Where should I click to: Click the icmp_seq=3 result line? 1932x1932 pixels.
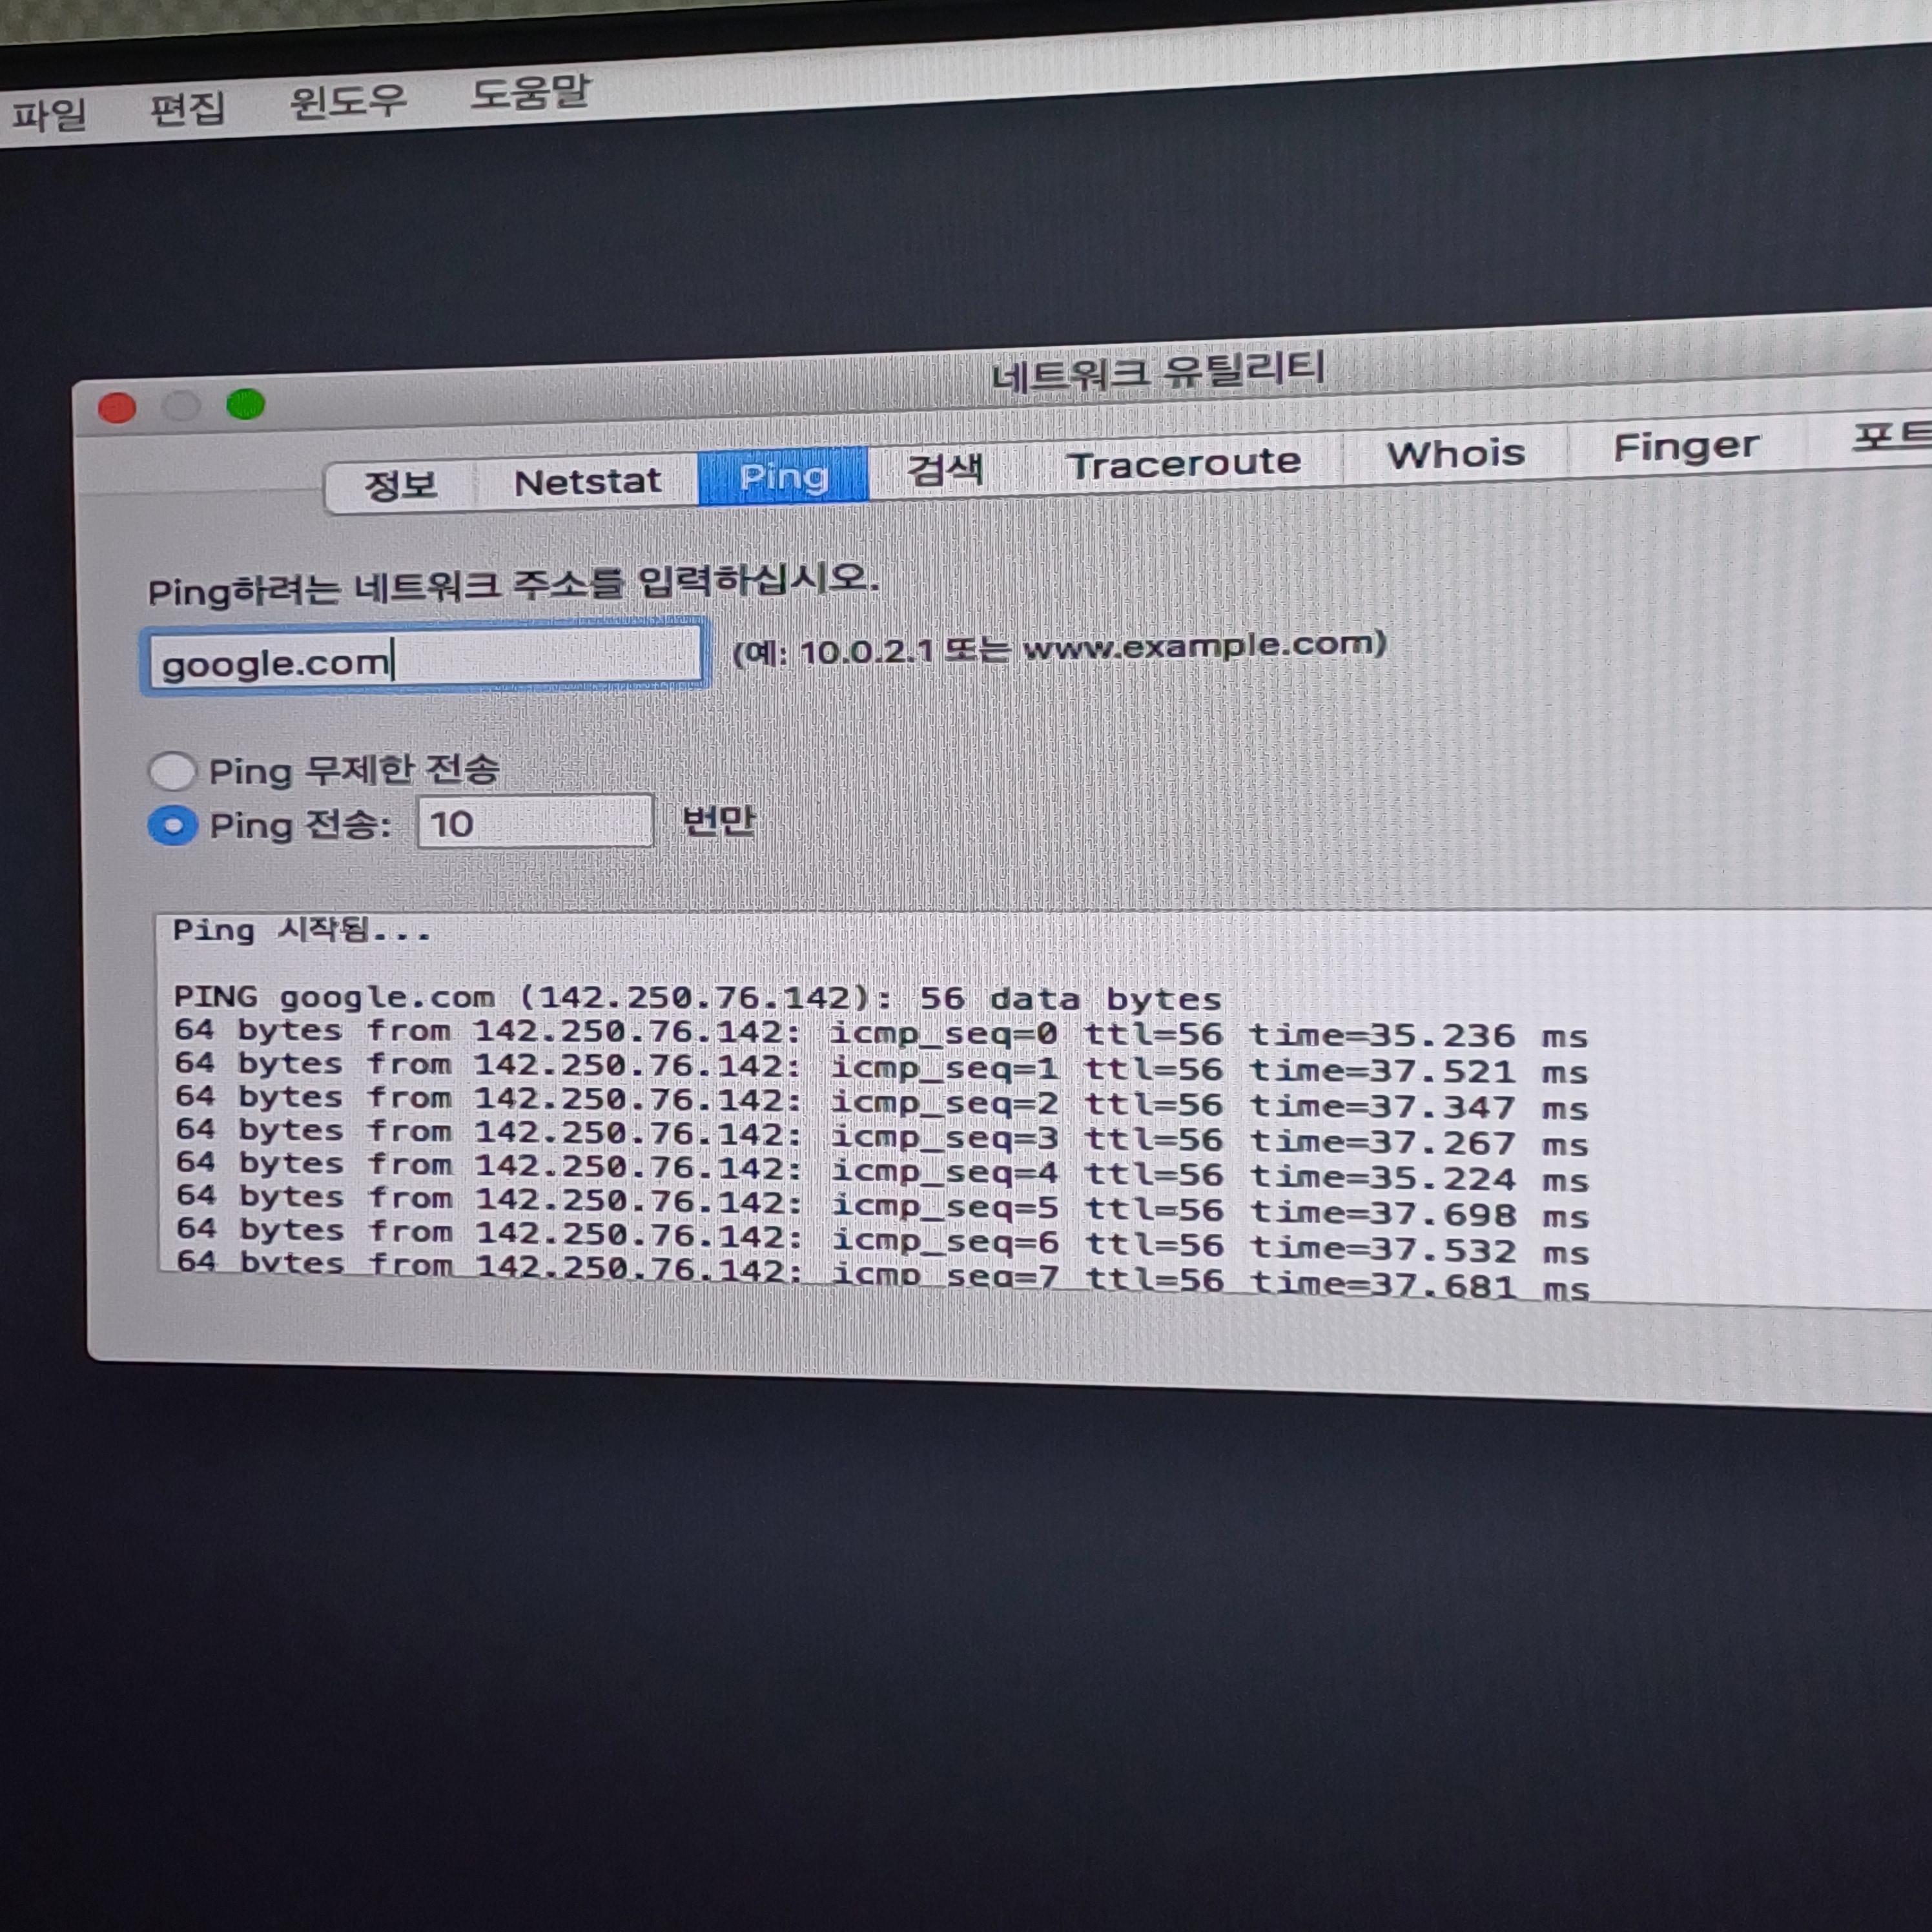pyautogui.click(x=881, y=1138)
